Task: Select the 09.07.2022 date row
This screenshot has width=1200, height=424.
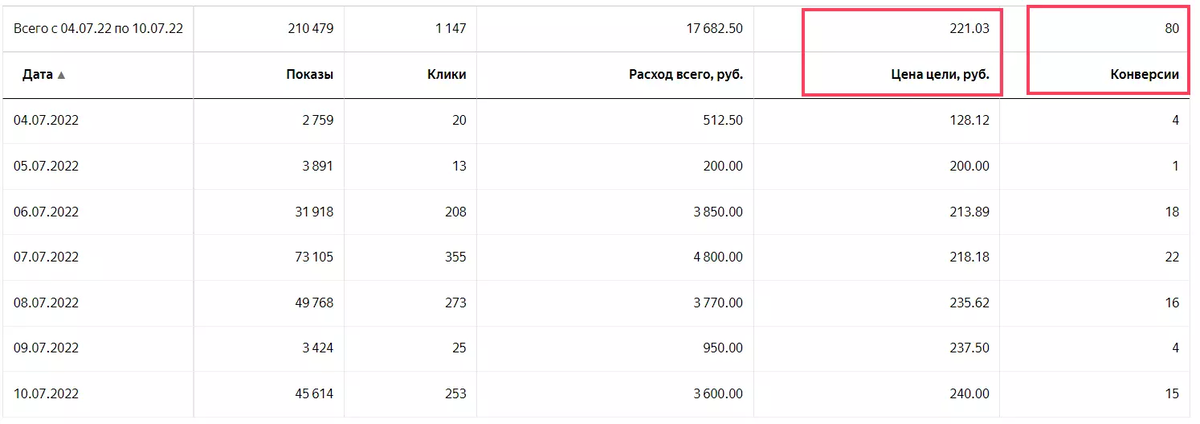Action: [599, 348]
